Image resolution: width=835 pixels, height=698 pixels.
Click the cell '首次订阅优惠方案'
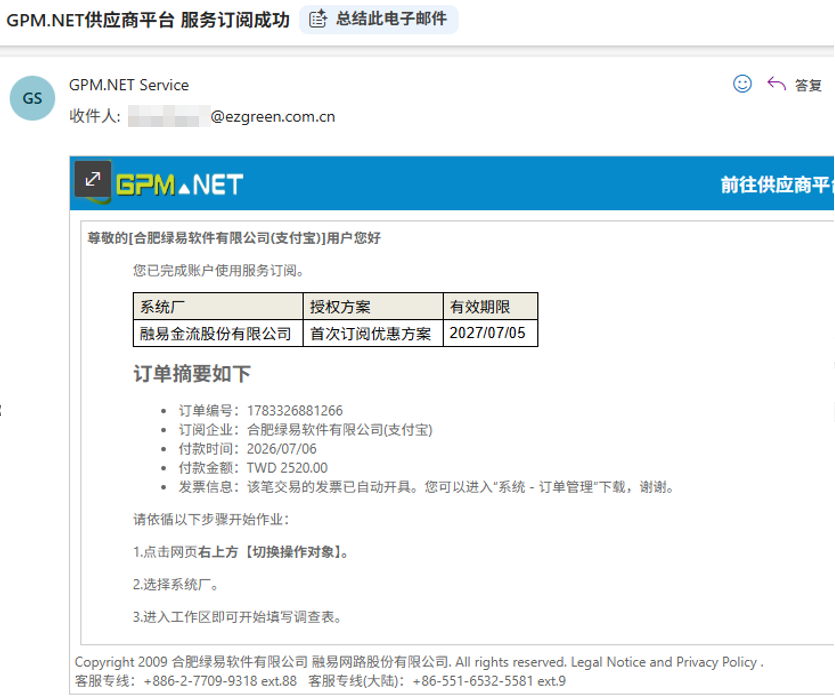click(373, 333)
